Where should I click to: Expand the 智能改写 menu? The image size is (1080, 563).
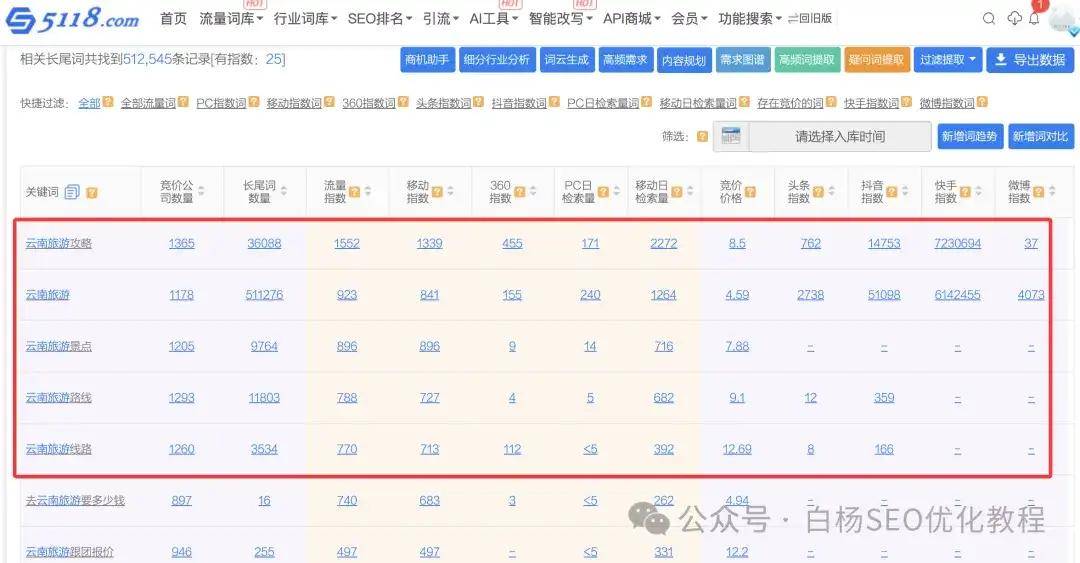(561, 19)
